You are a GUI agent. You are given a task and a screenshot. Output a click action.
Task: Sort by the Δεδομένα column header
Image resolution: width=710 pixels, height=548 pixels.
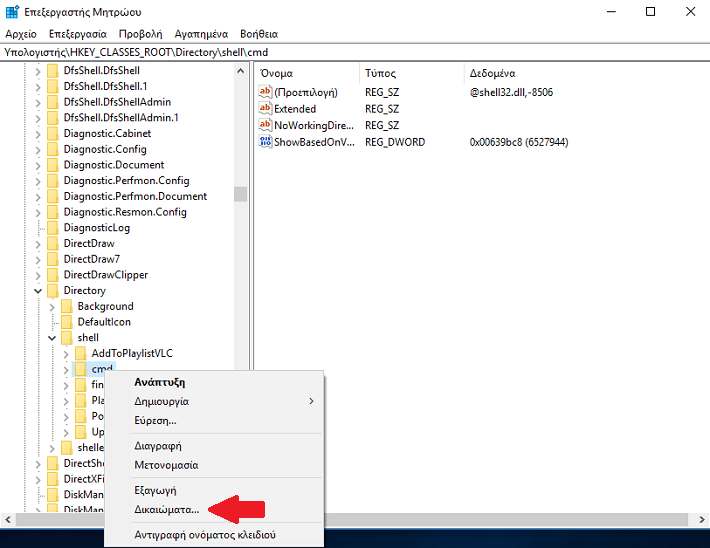[492, 73]
